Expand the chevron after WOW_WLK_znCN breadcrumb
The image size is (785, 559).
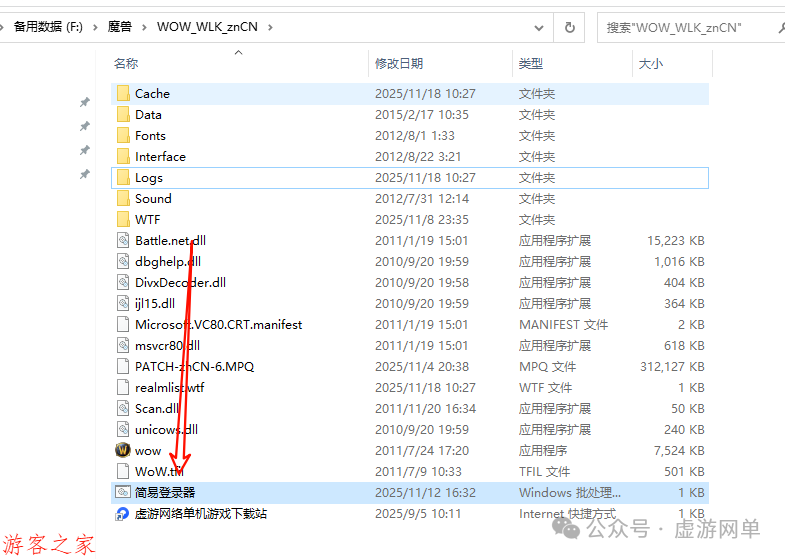270,27
